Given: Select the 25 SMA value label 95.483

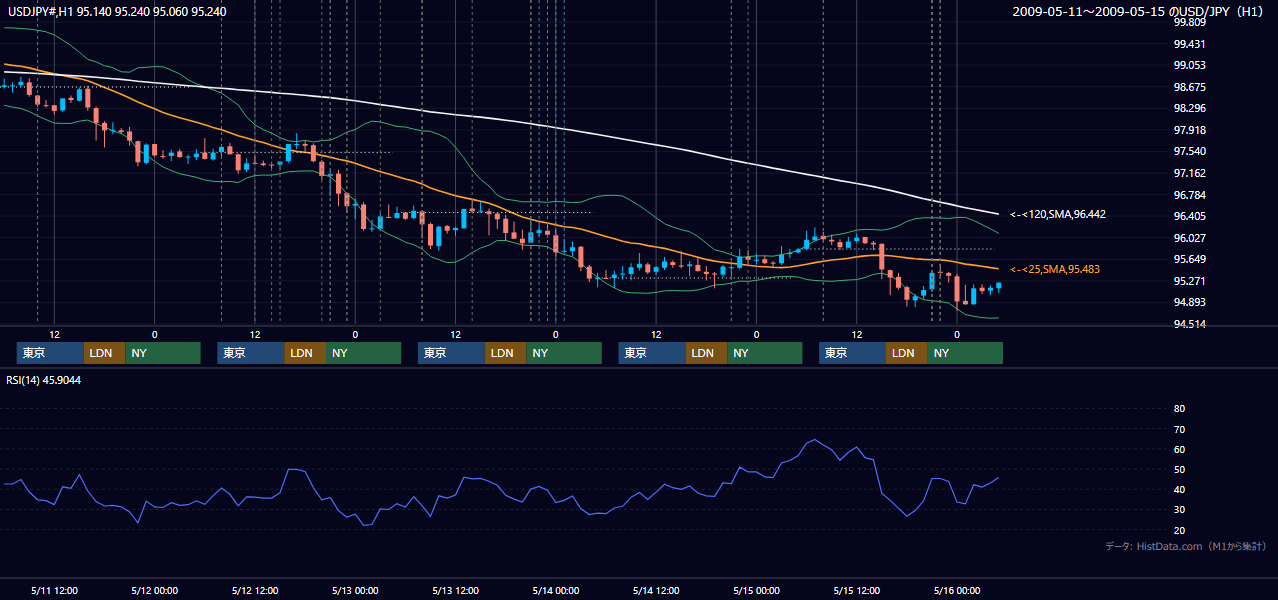Looking at the screenshot, I should 1054,270.
